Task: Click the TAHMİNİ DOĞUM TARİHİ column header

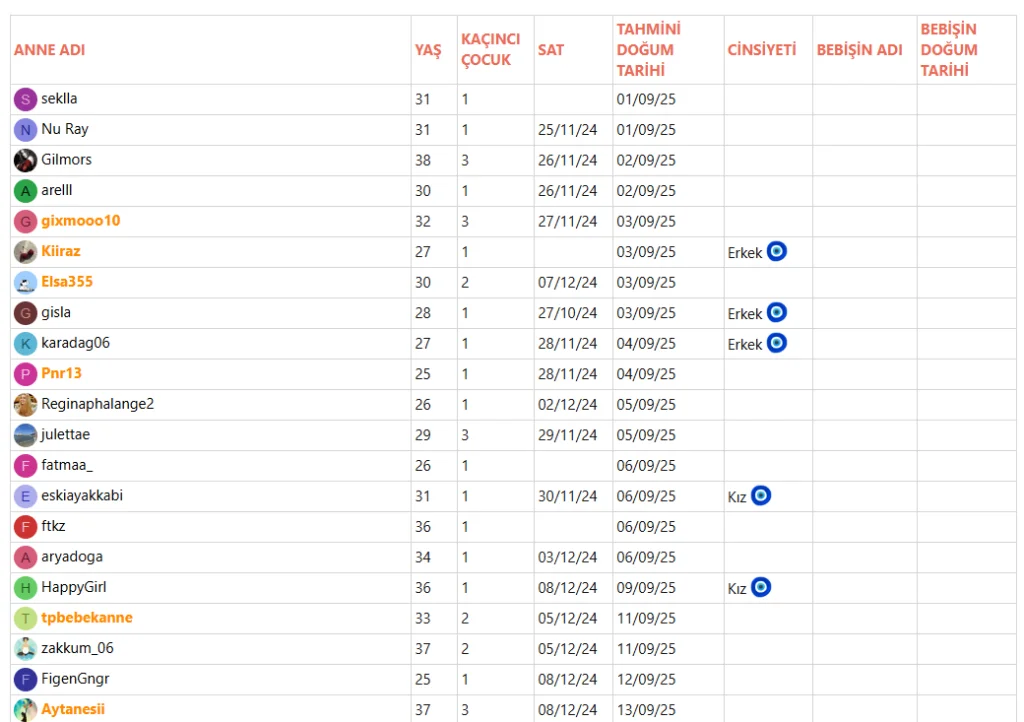Action: coord(648,49)
